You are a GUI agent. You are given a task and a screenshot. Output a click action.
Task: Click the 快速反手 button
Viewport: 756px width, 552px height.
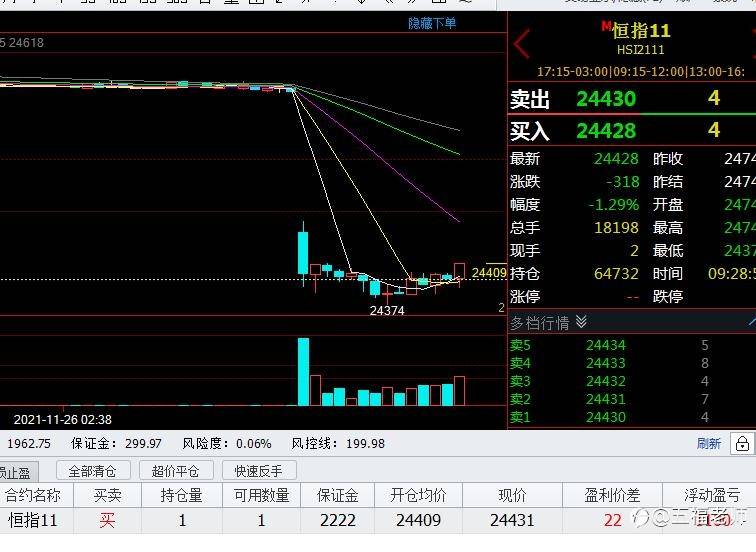point(259,471)
